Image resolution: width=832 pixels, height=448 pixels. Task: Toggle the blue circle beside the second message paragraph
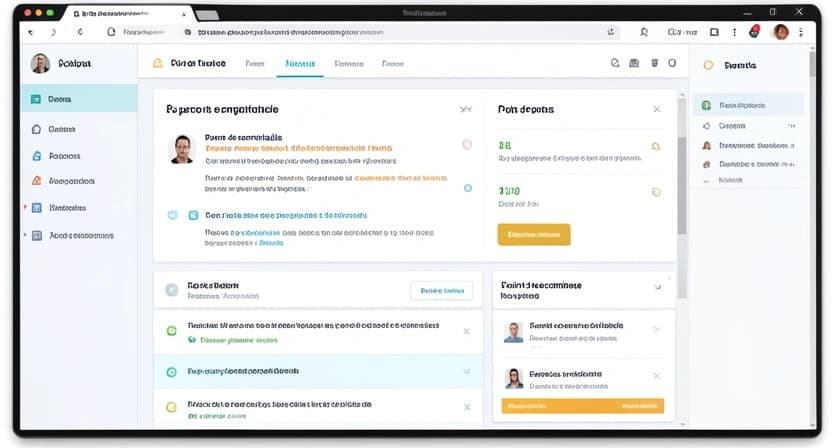point(467,188)
